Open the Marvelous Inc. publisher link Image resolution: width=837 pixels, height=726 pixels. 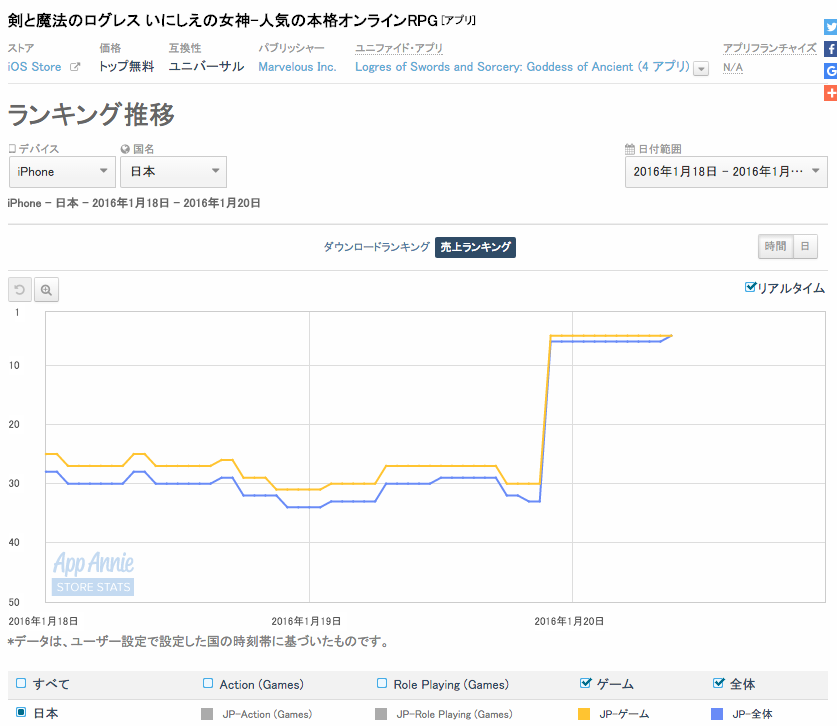(x=297, y=67)
